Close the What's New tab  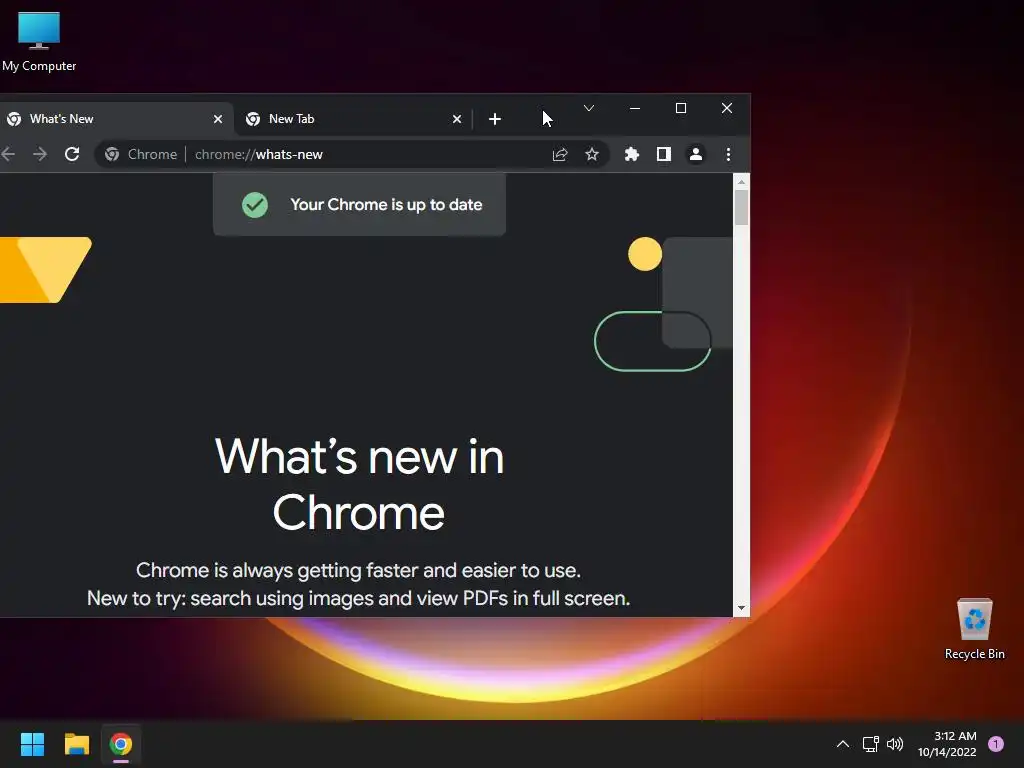click(x=217, y=119)
